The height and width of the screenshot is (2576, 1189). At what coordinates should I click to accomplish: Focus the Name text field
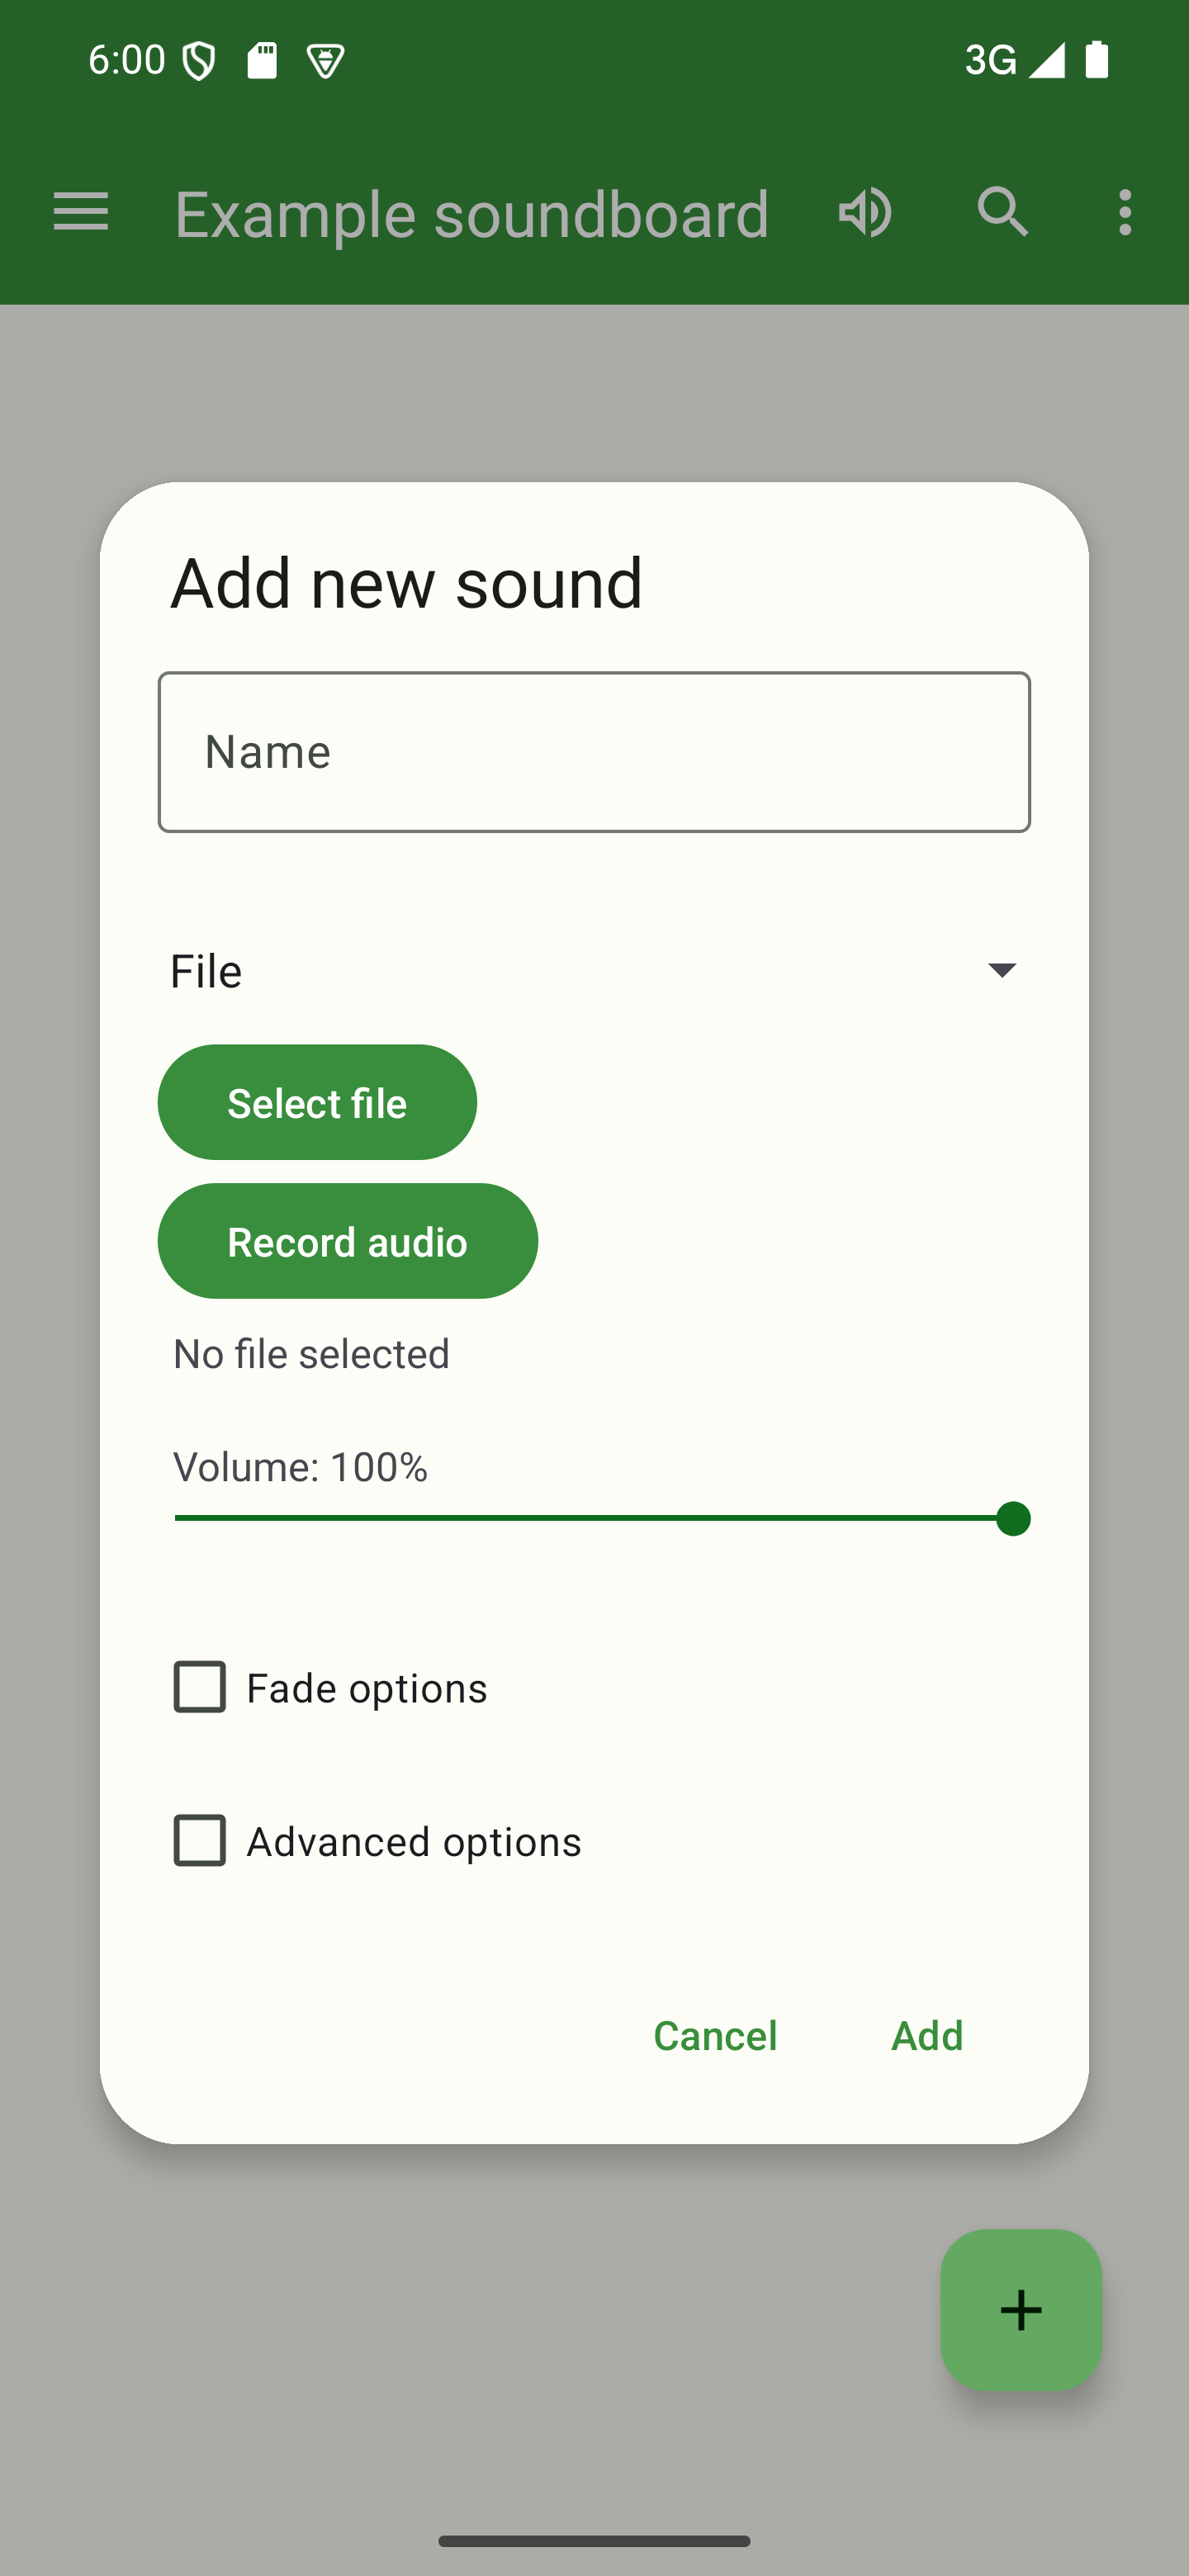[x=594, y=752]
